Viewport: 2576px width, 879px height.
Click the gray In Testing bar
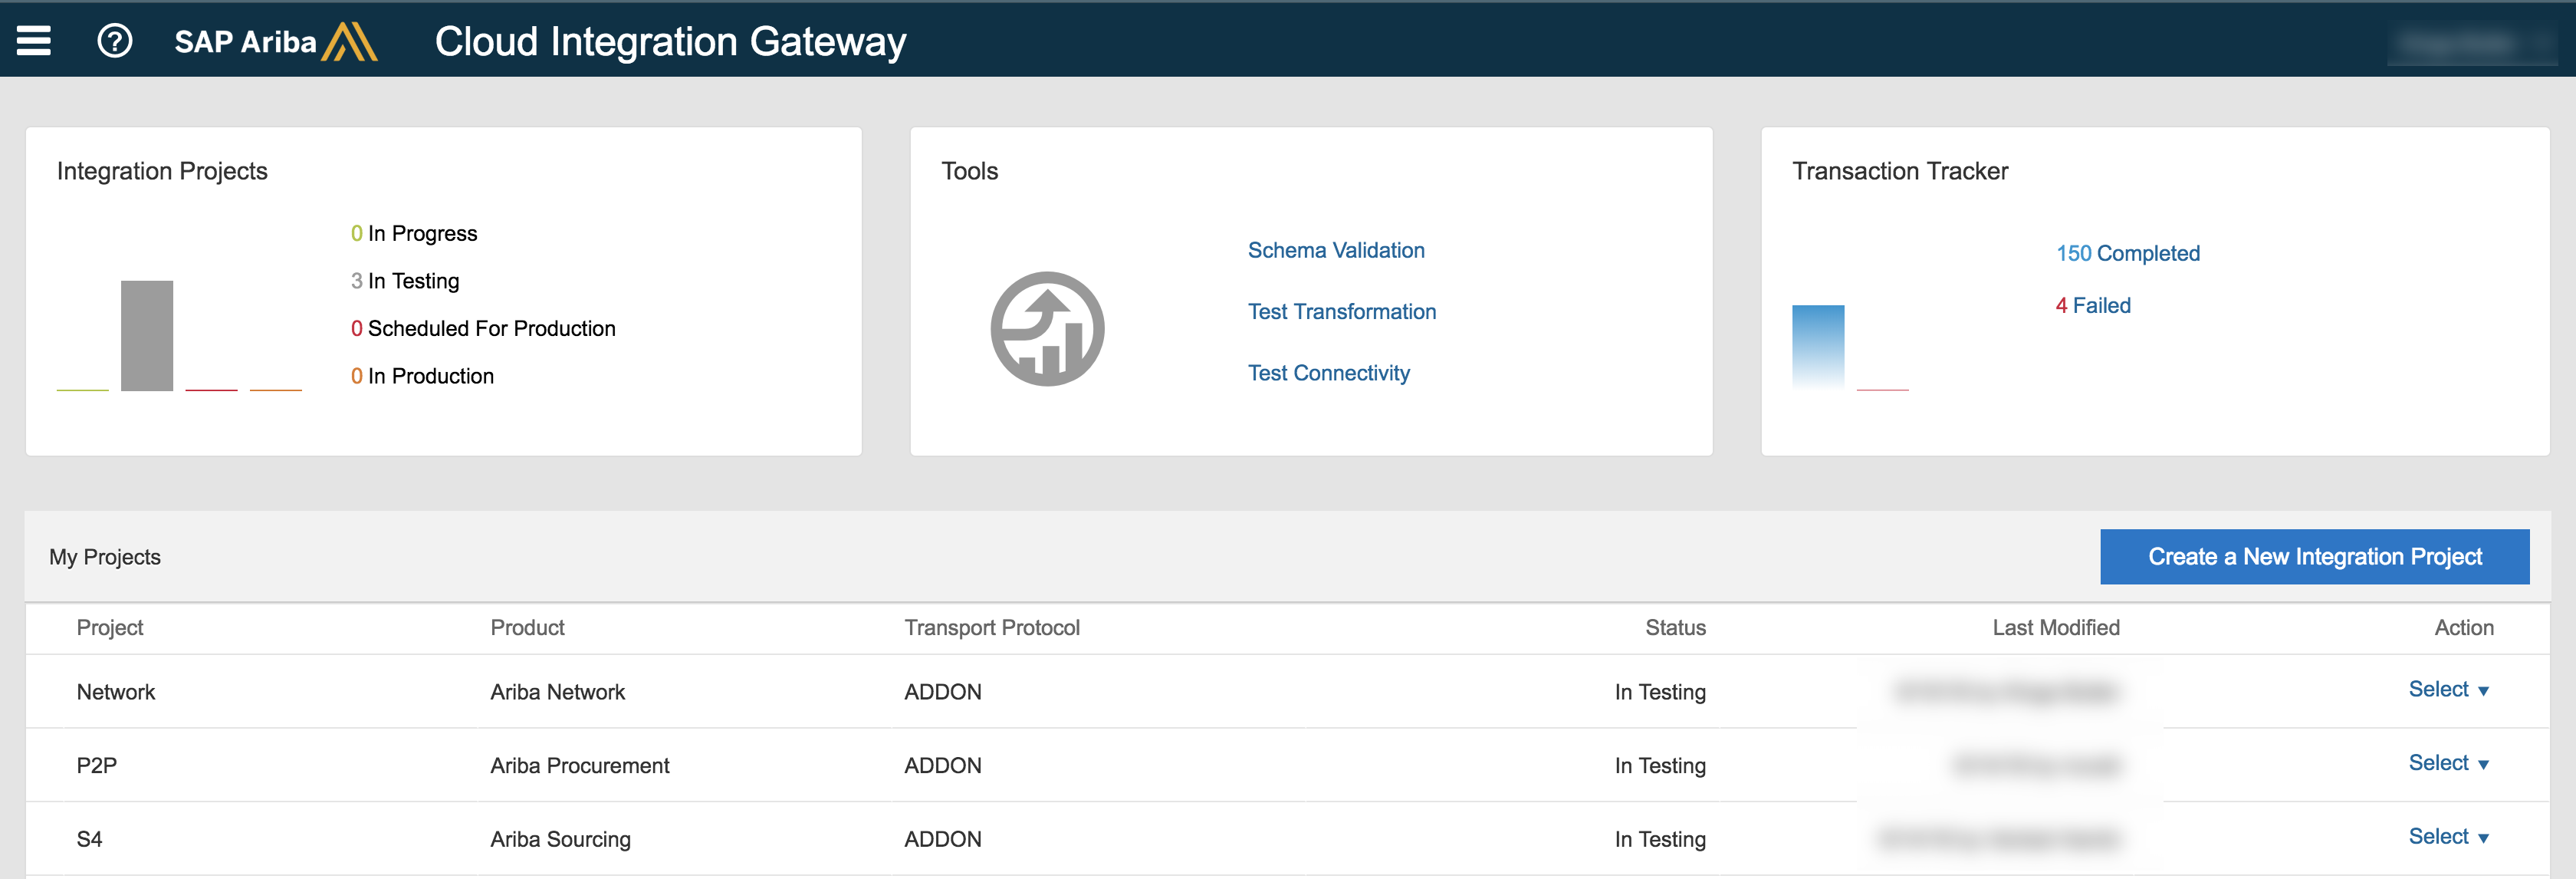point(147,335)
